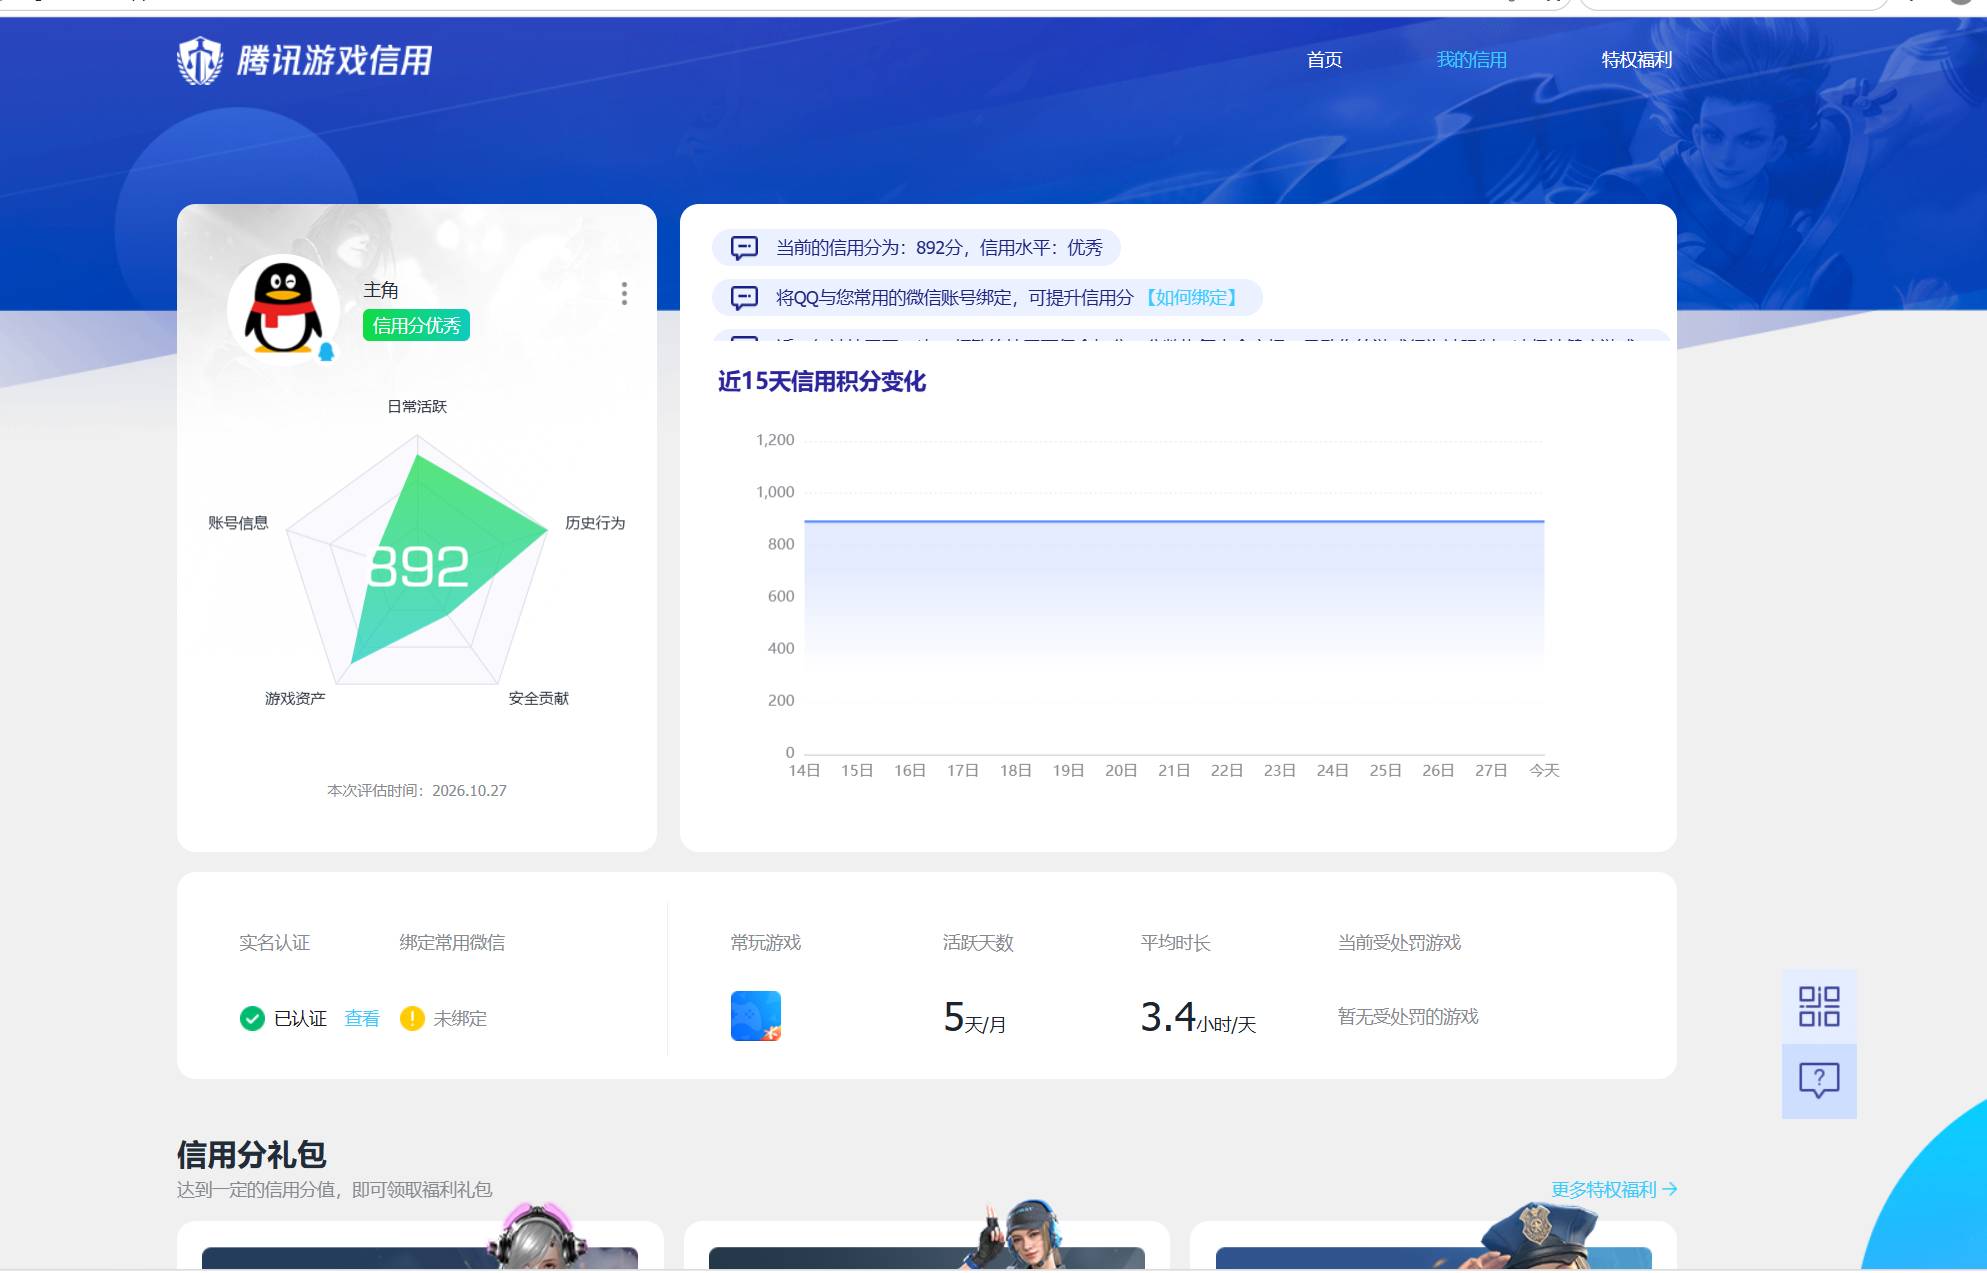Click the 暂无受处罚的游戏 text
Image resolution: width=1987 pixels, height=1273 pixels.
(1408, 1017)
